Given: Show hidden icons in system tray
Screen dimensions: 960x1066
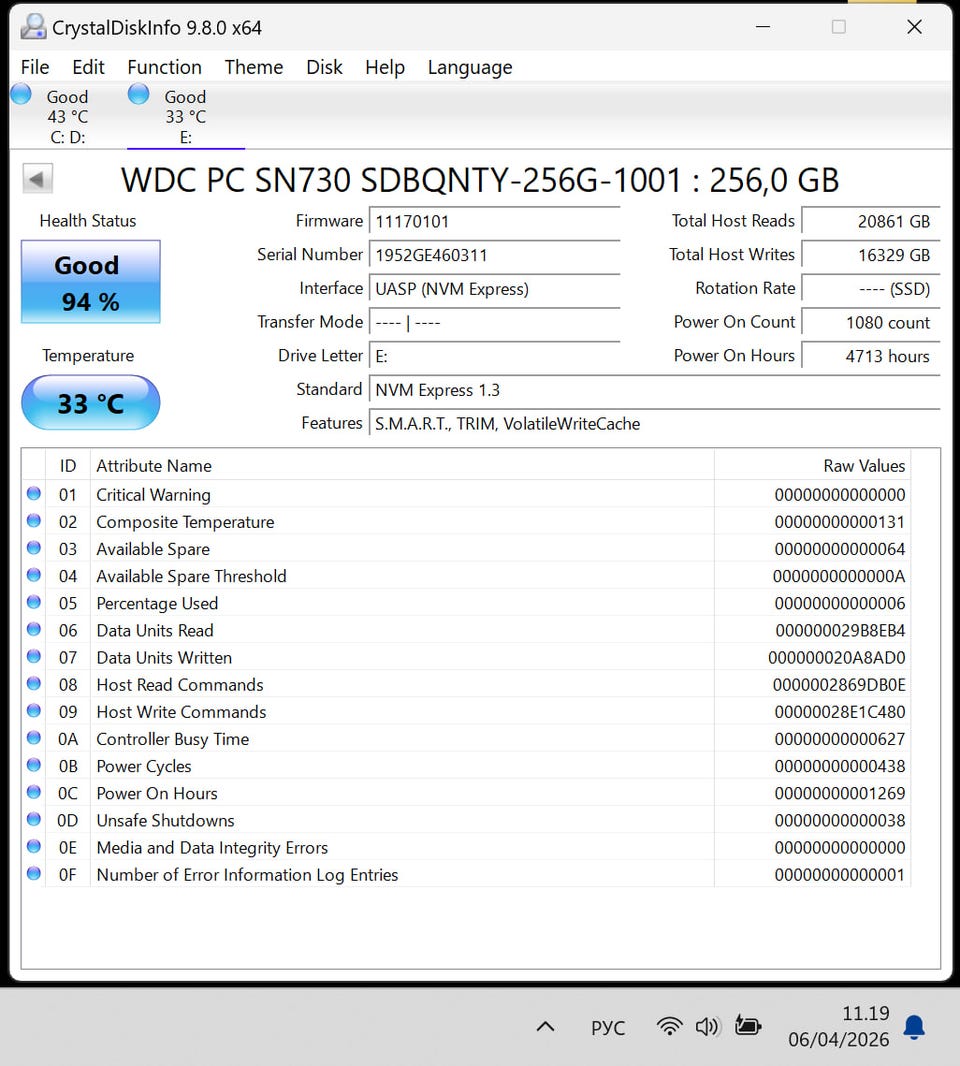Looking at the screenshot, I should pyautogui.click(x=545, y=1027).
